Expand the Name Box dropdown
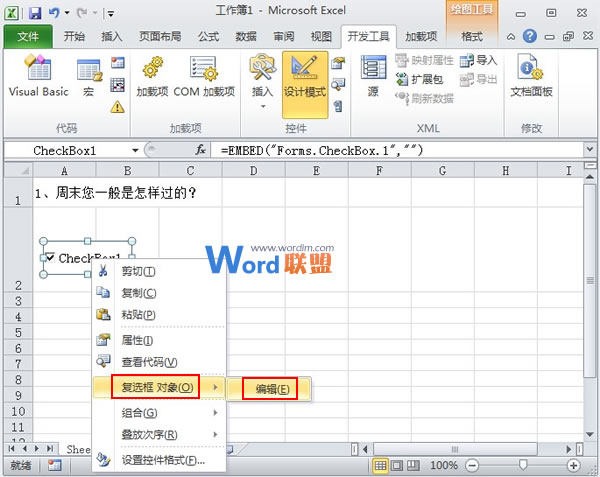 click(x=135, y=150)
